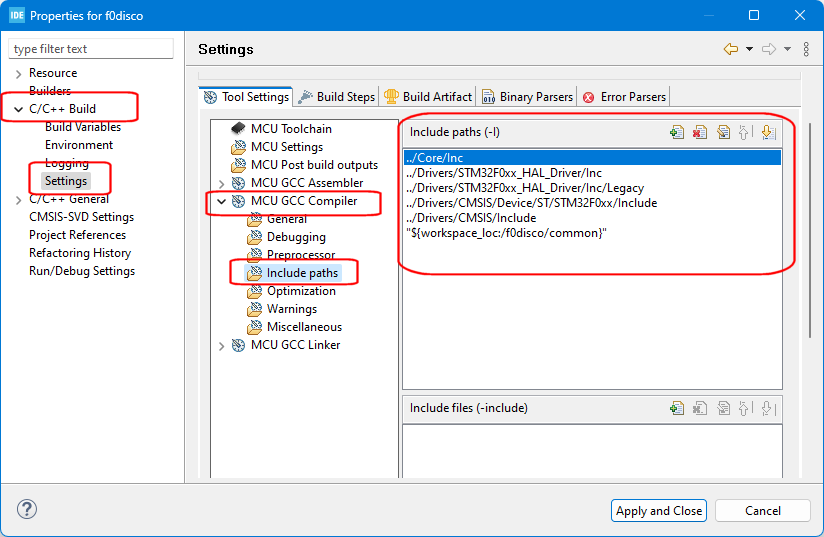This screenshot has width=824, height=537.
Task: Add a new include path entry
Action: click(677, 132)
